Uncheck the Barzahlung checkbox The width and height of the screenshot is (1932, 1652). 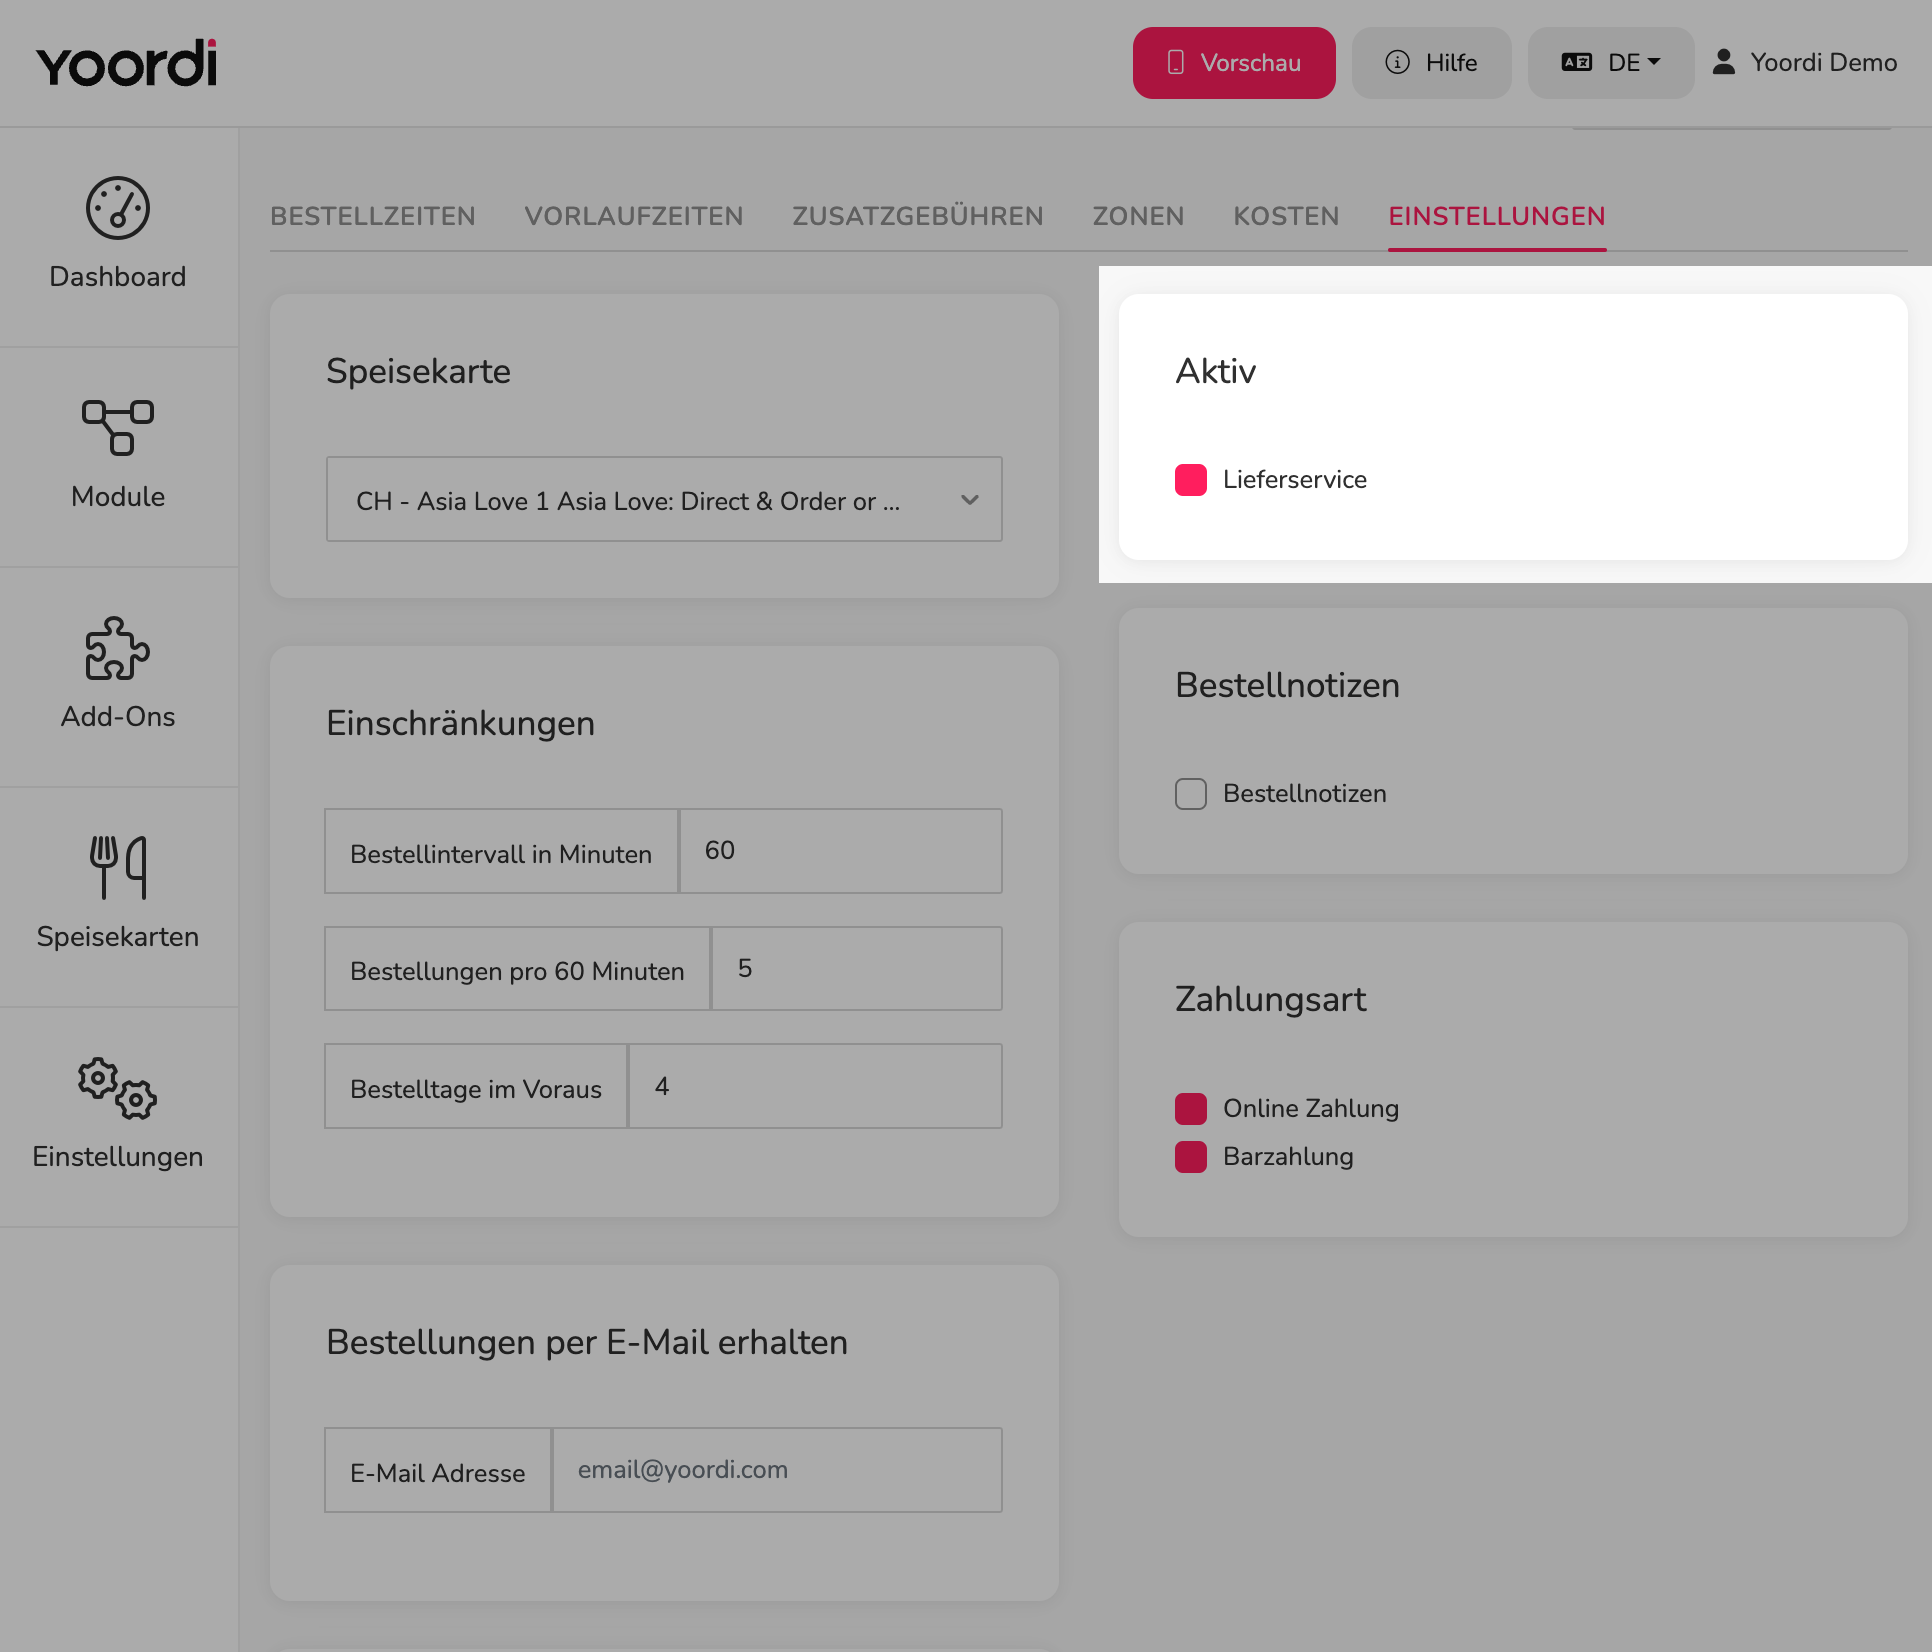click(x=1191, y=1157)
